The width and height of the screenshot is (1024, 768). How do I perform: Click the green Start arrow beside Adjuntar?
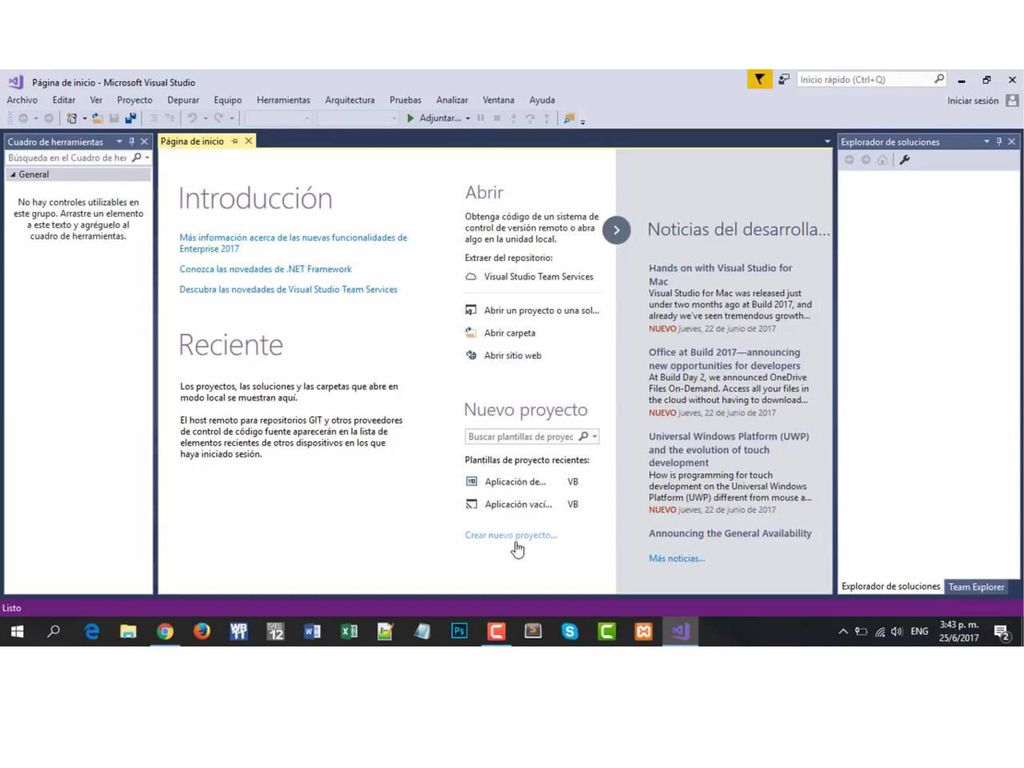(410, 118)
